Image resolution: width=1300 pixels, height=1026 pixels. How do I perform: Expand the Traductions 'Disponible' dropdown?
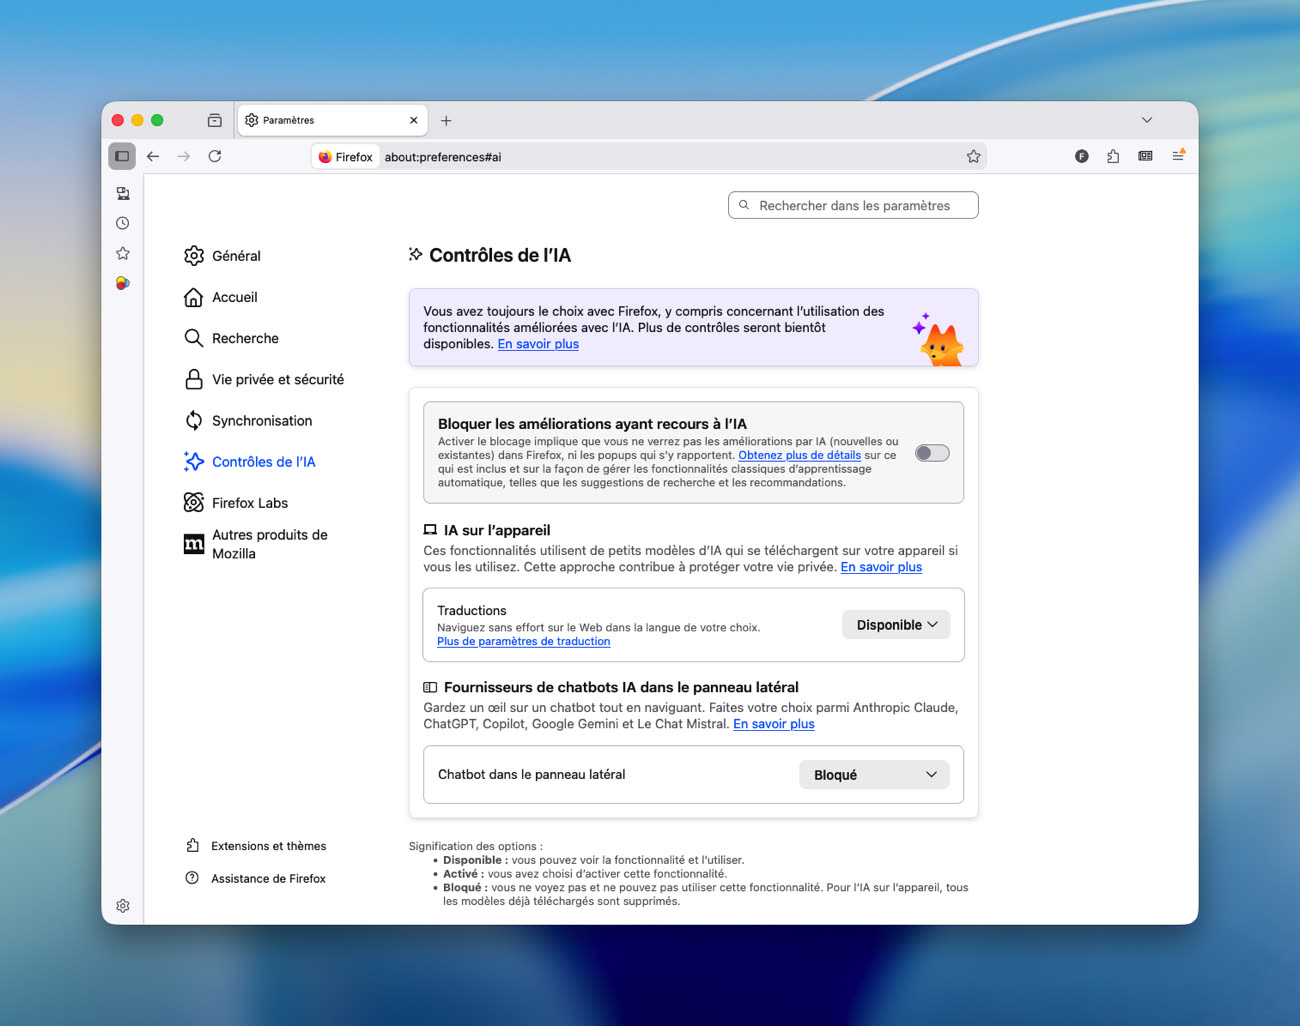tap(896, 625)
